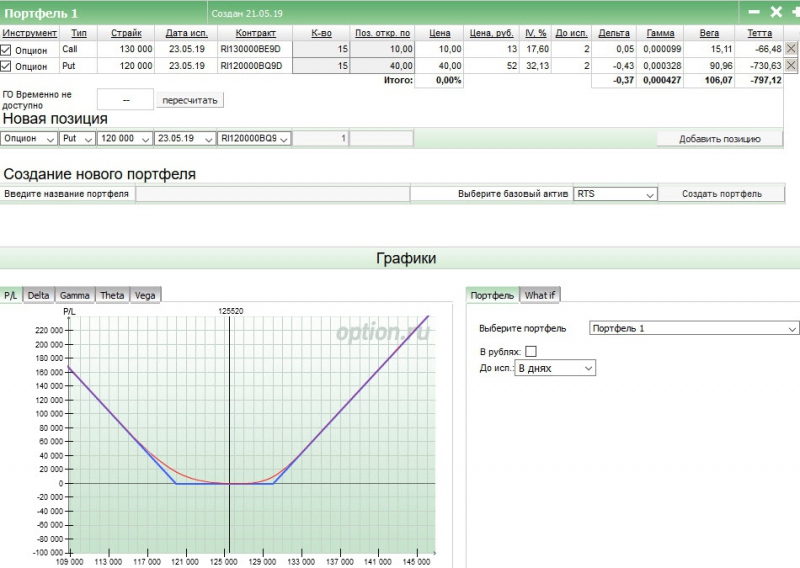
Task: Uncheck the Call option row checkbox
Action: click(x=6, y=50)
